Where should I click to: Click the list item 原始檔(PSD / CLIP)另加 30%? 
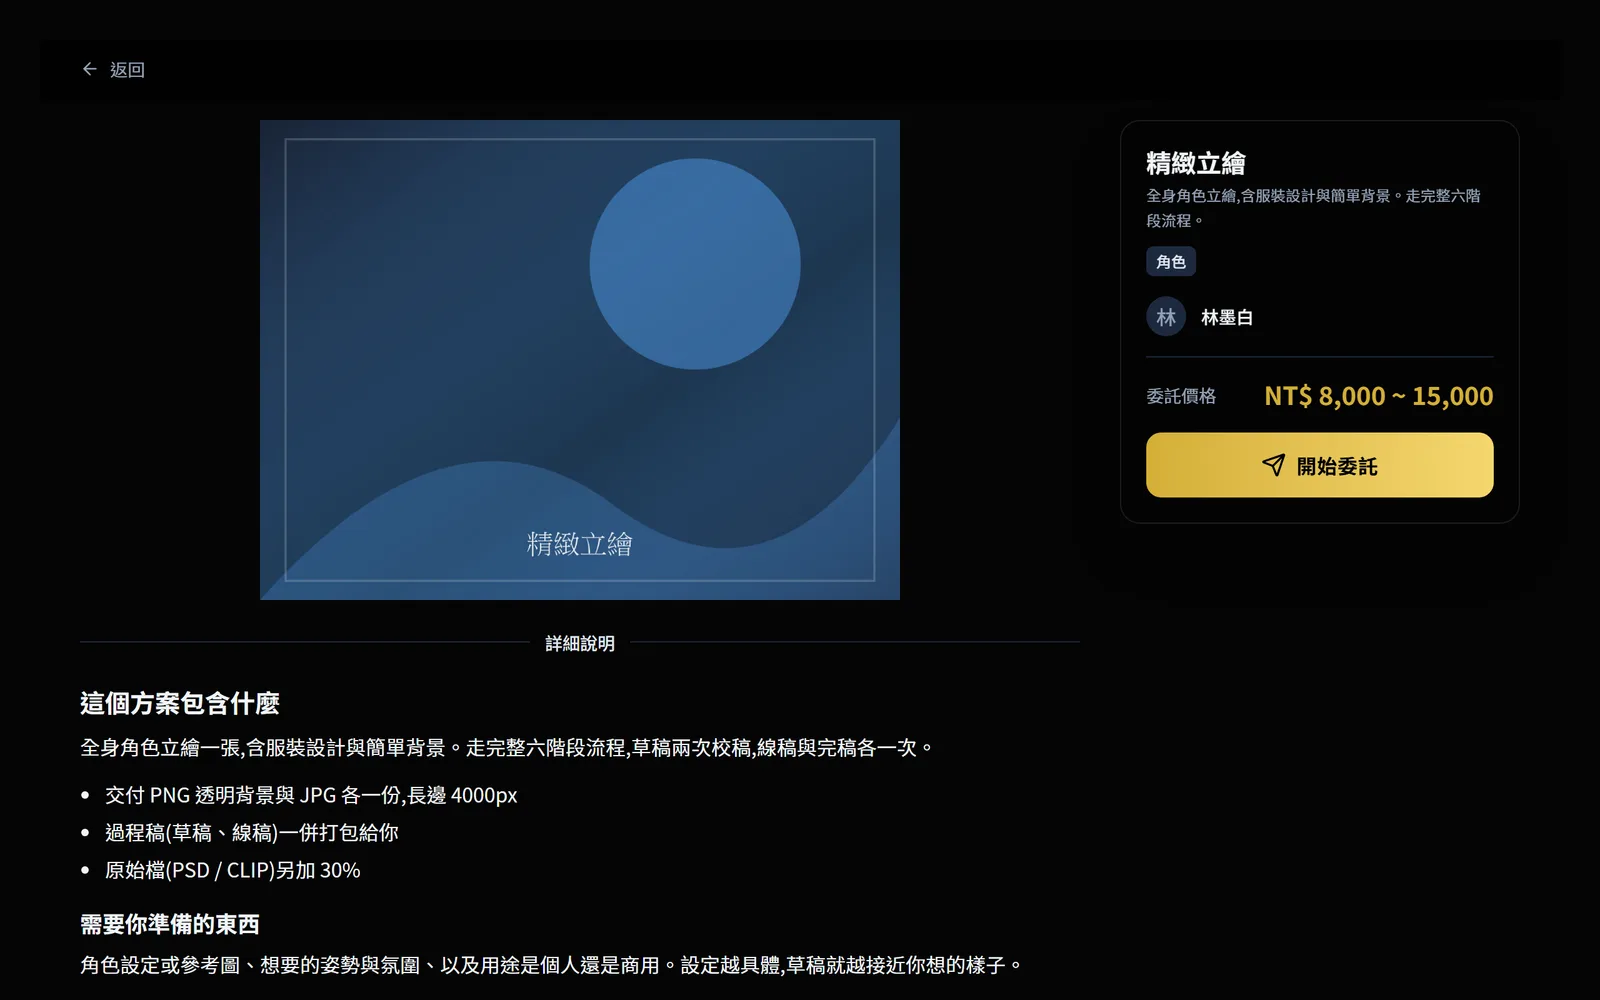pos(233,870)
